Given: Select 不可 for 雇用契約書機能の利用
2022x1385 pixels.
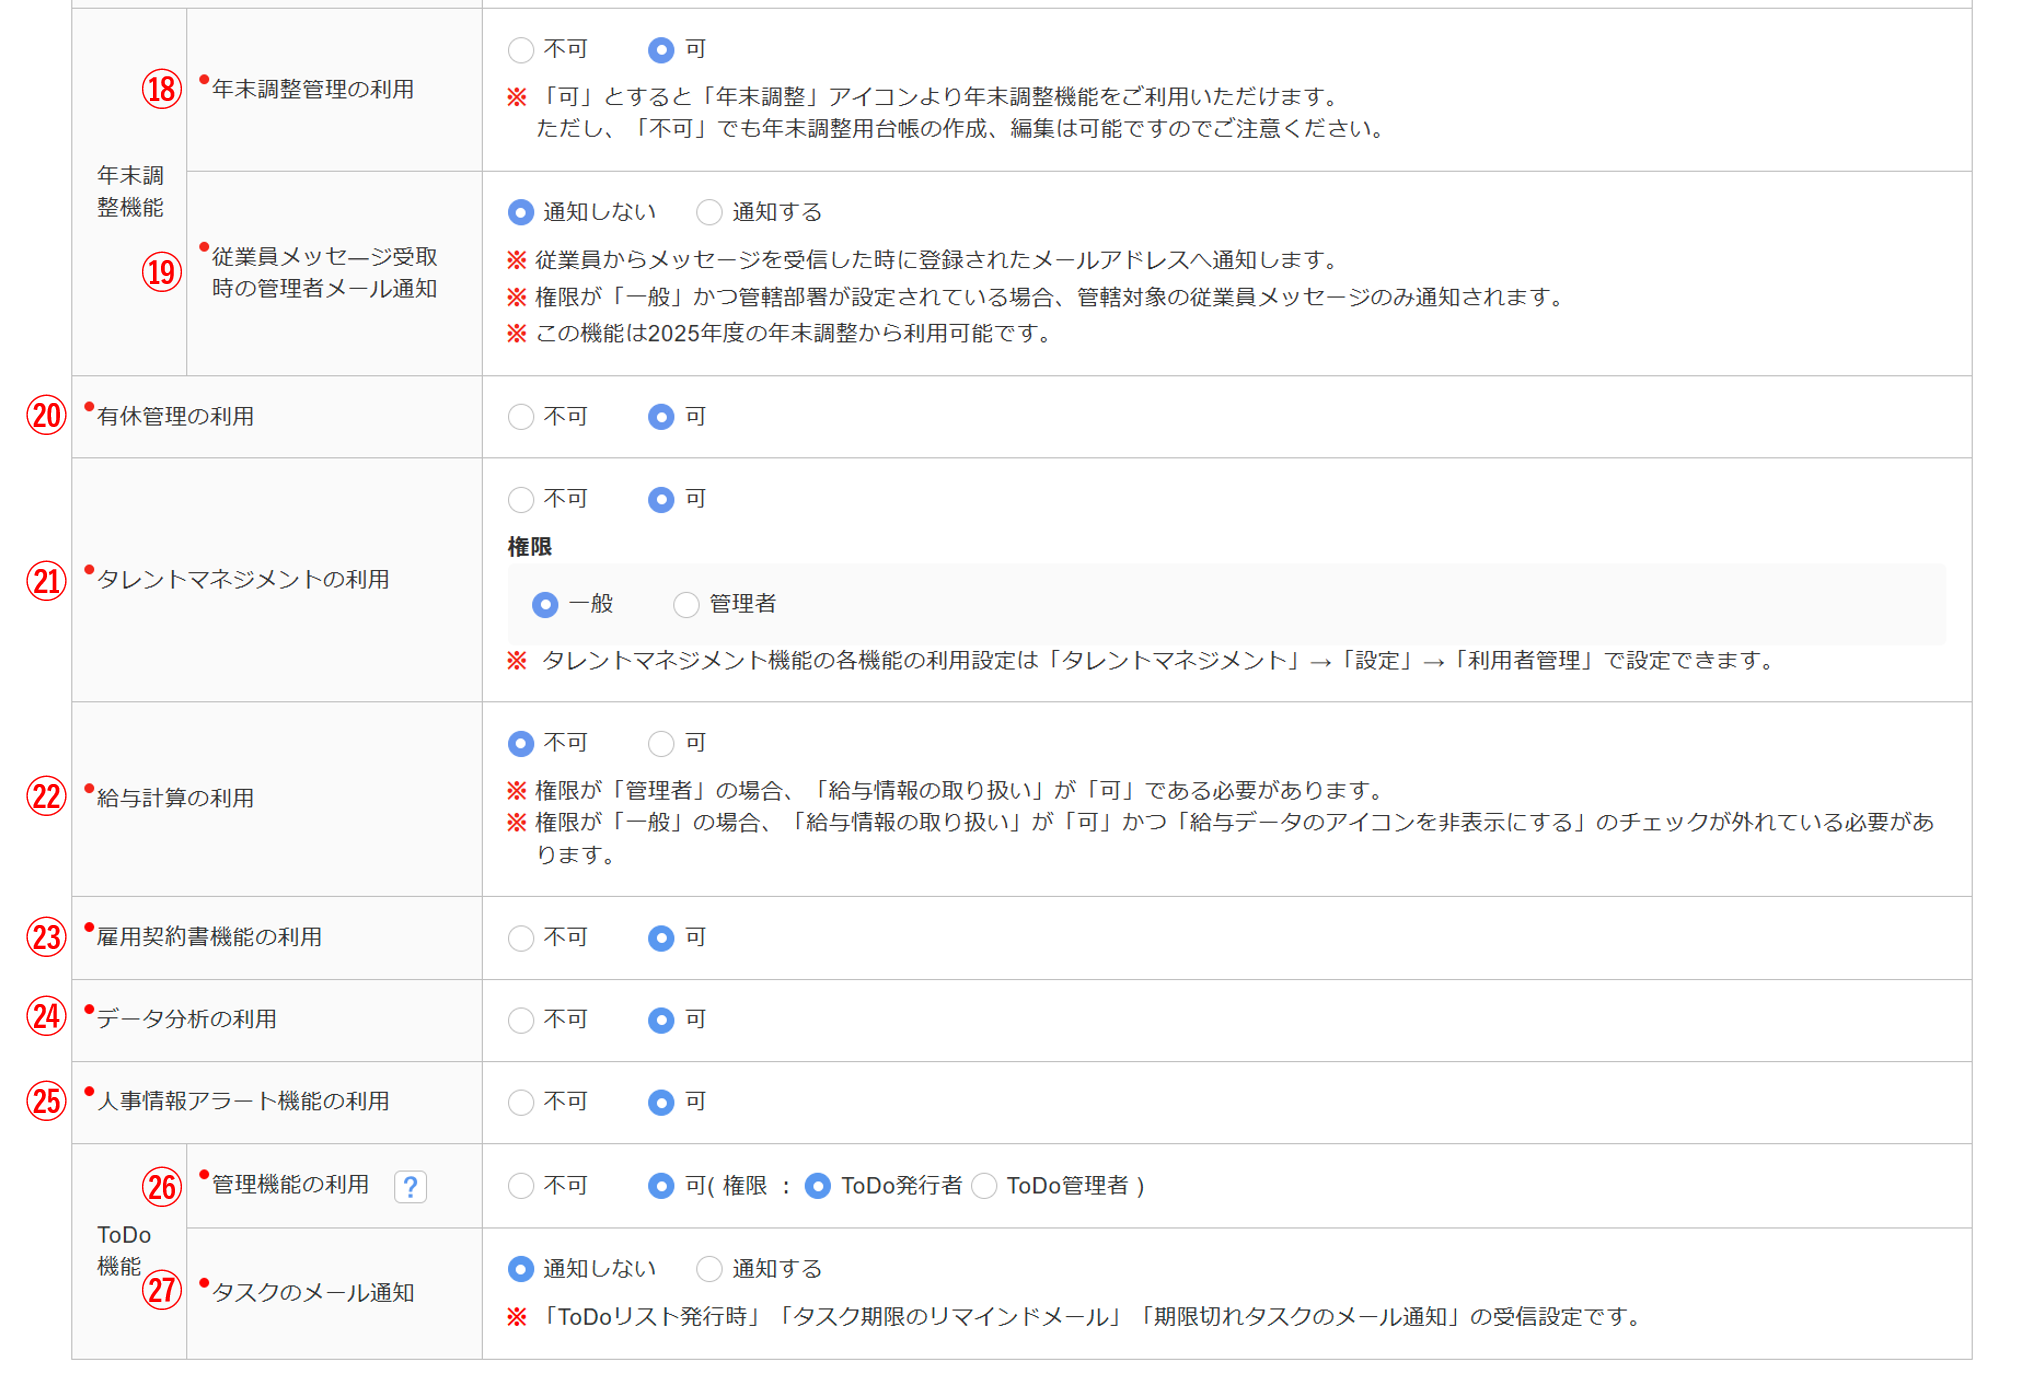Looking at the screenshot, I should coord(520,938).
